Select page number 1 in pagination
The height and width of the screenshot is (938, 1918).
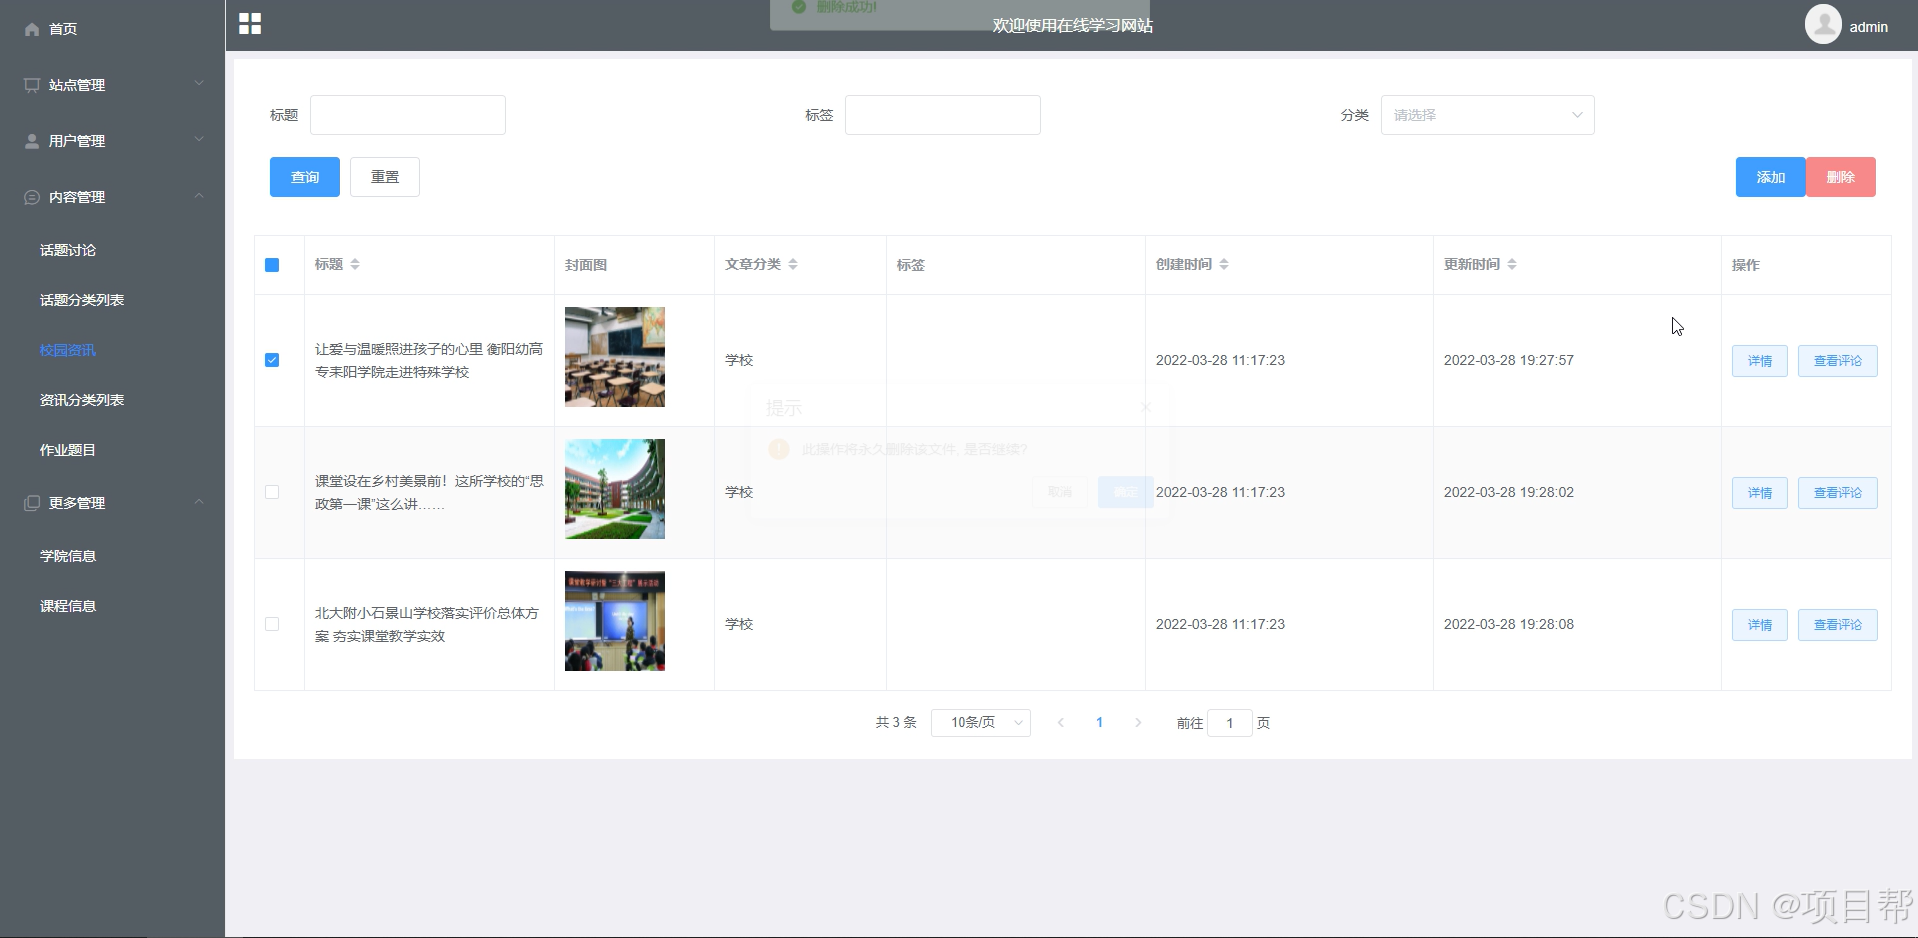click(x=1100, y=722)
